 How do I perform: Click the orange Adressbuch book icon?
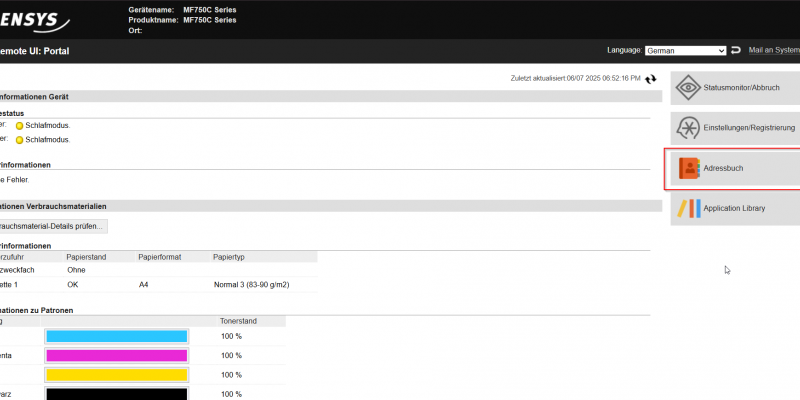688,169
